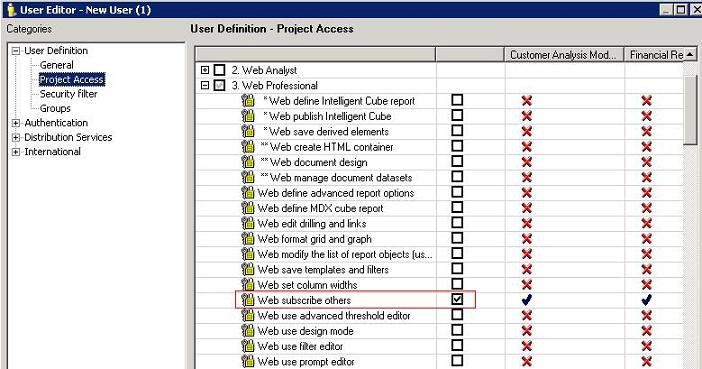
Task: Click privilege icon for Web document design
Action: (x=248, y=162)
